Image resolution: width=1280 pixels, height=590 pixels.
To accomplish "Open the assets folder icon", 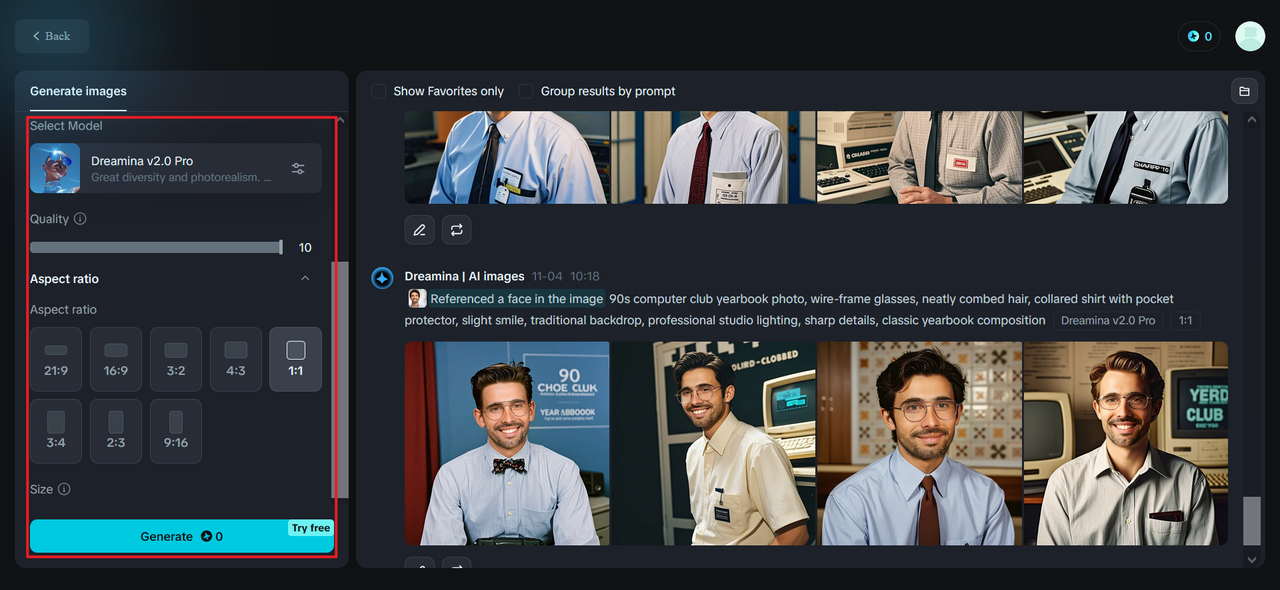I will [x=1244, y=91].
